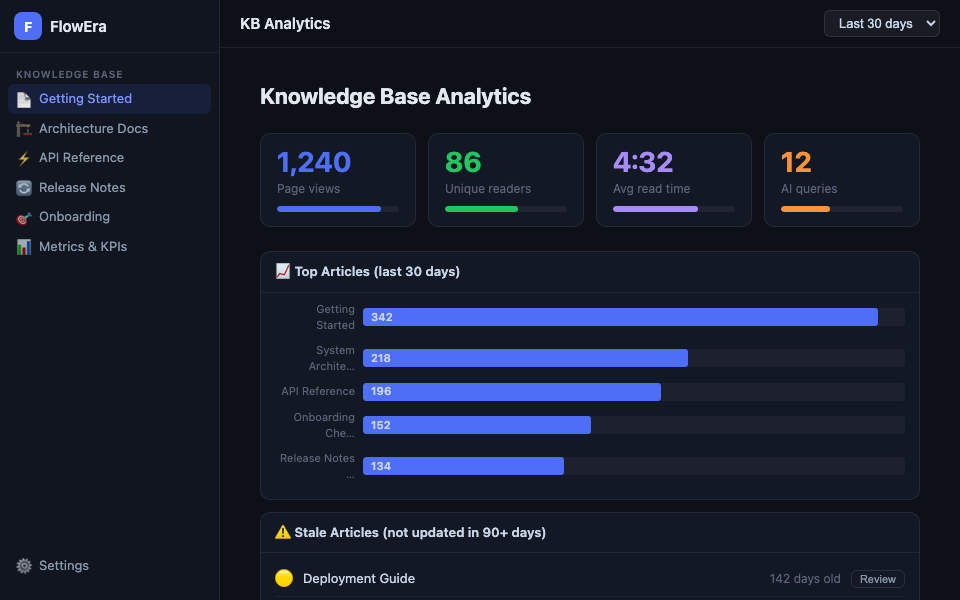This screenshot has height=600, width=960.
Task: Click the Onboarding target icon
Action: (24, 217)
